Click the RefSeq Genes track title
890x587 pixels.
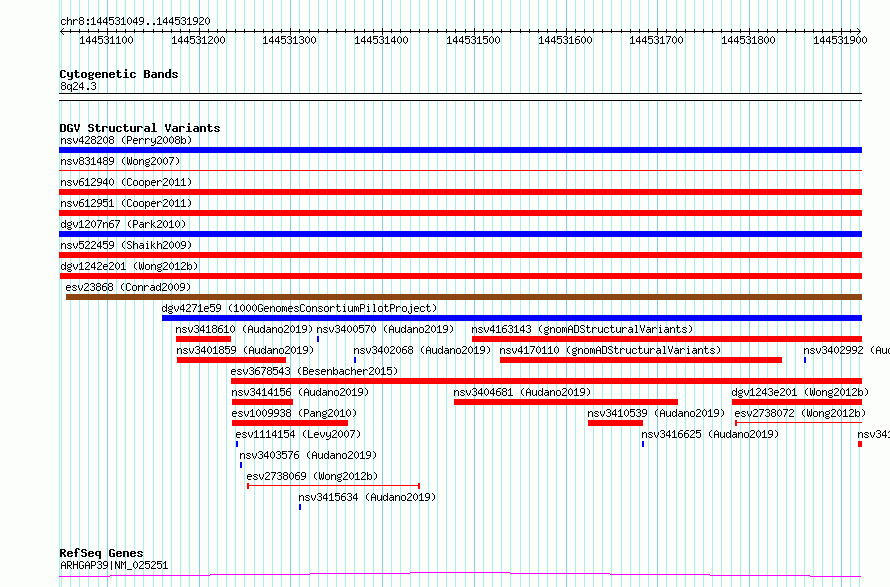(x=101, y=553)
